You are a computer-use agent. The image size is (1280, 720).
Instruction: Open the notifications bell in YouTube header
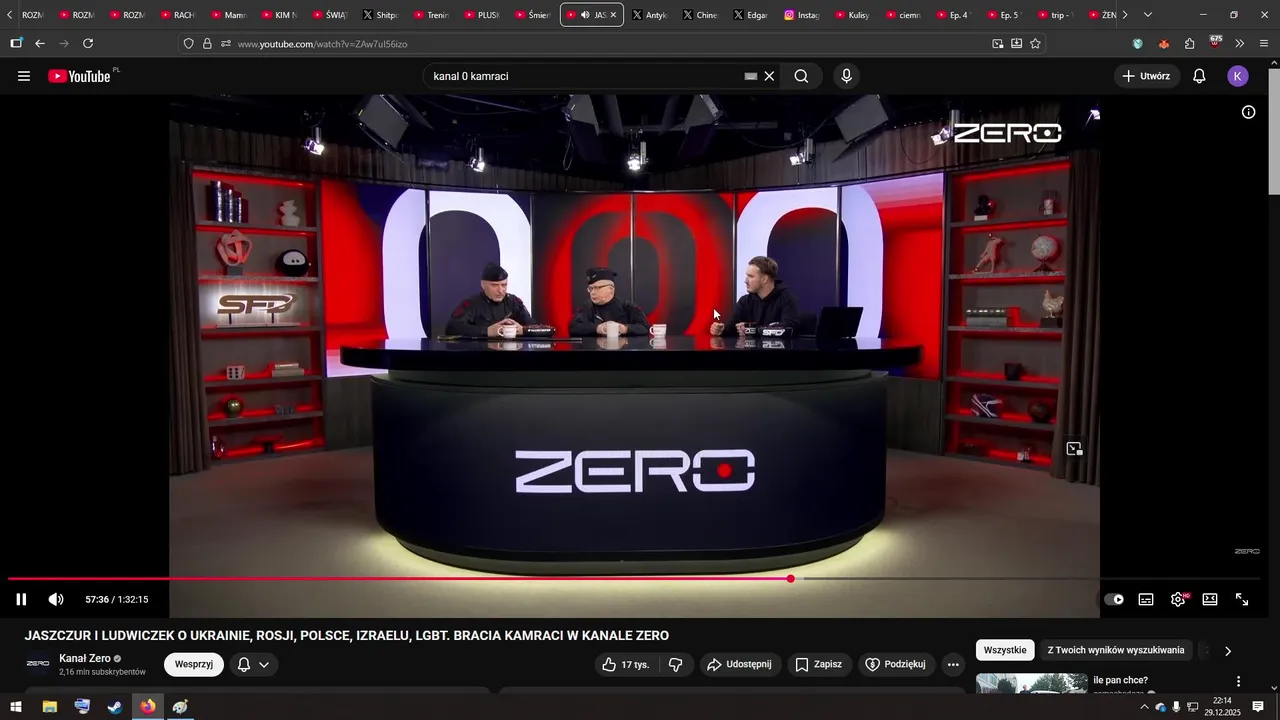1199,76
